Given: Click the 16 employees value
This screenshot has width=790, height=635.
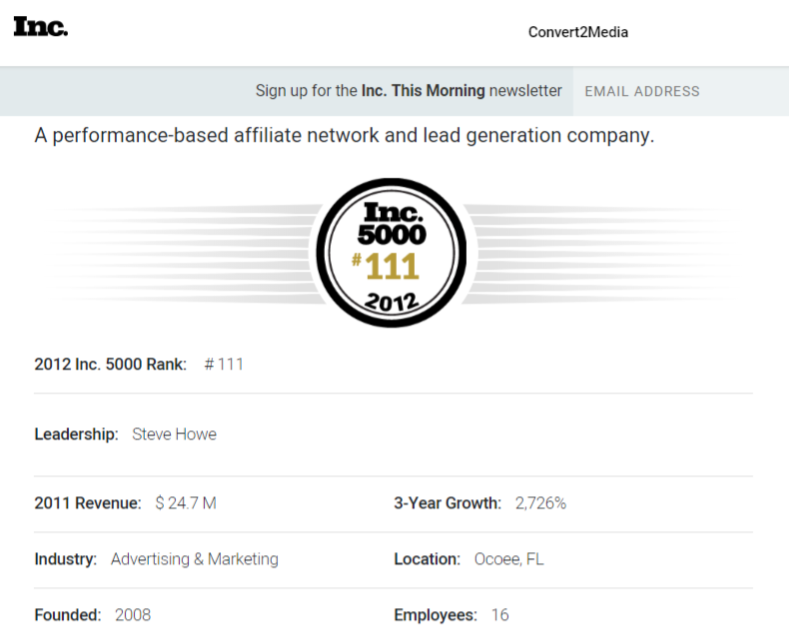Looking at the screenshot, I should coord(500,615).
